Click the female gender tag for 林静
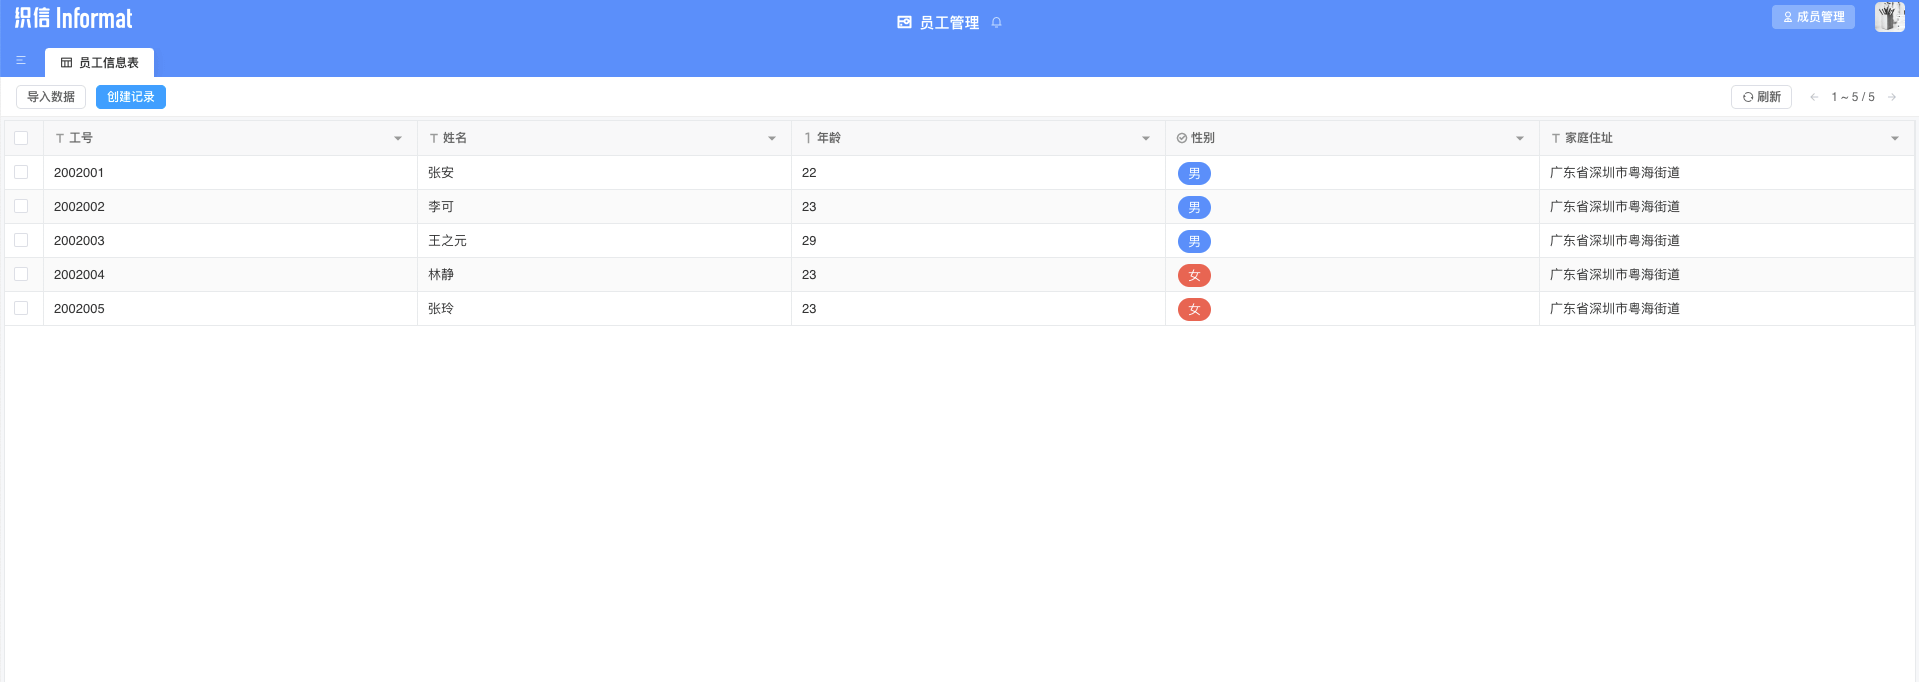The width and height of the screenshot is (1919, 682). tap(1194, 275)
